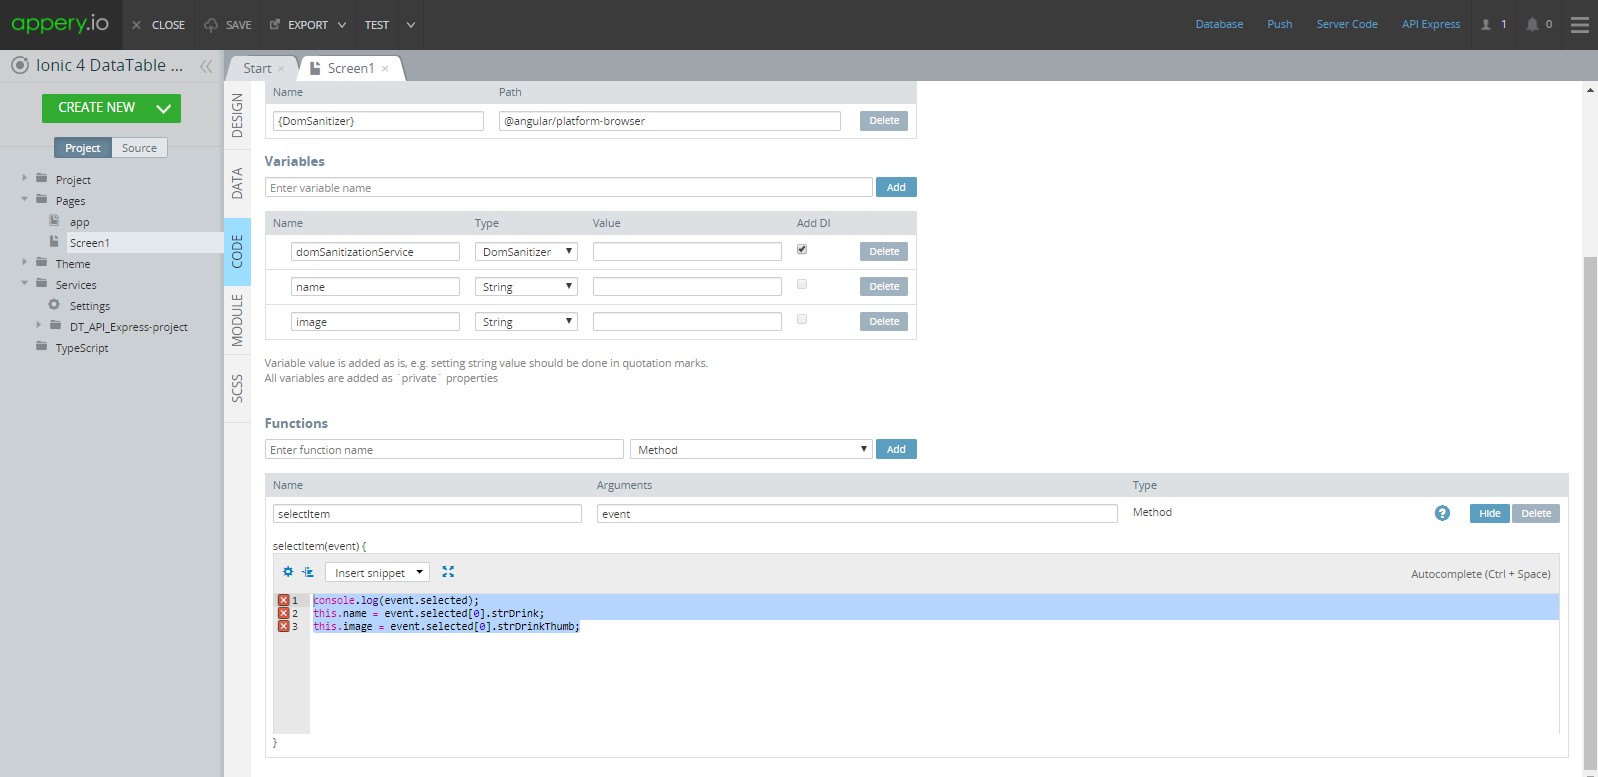Toggle Add DI checkbox for image variable
This screenshot has width=1598, height=777.
[802, 319]
